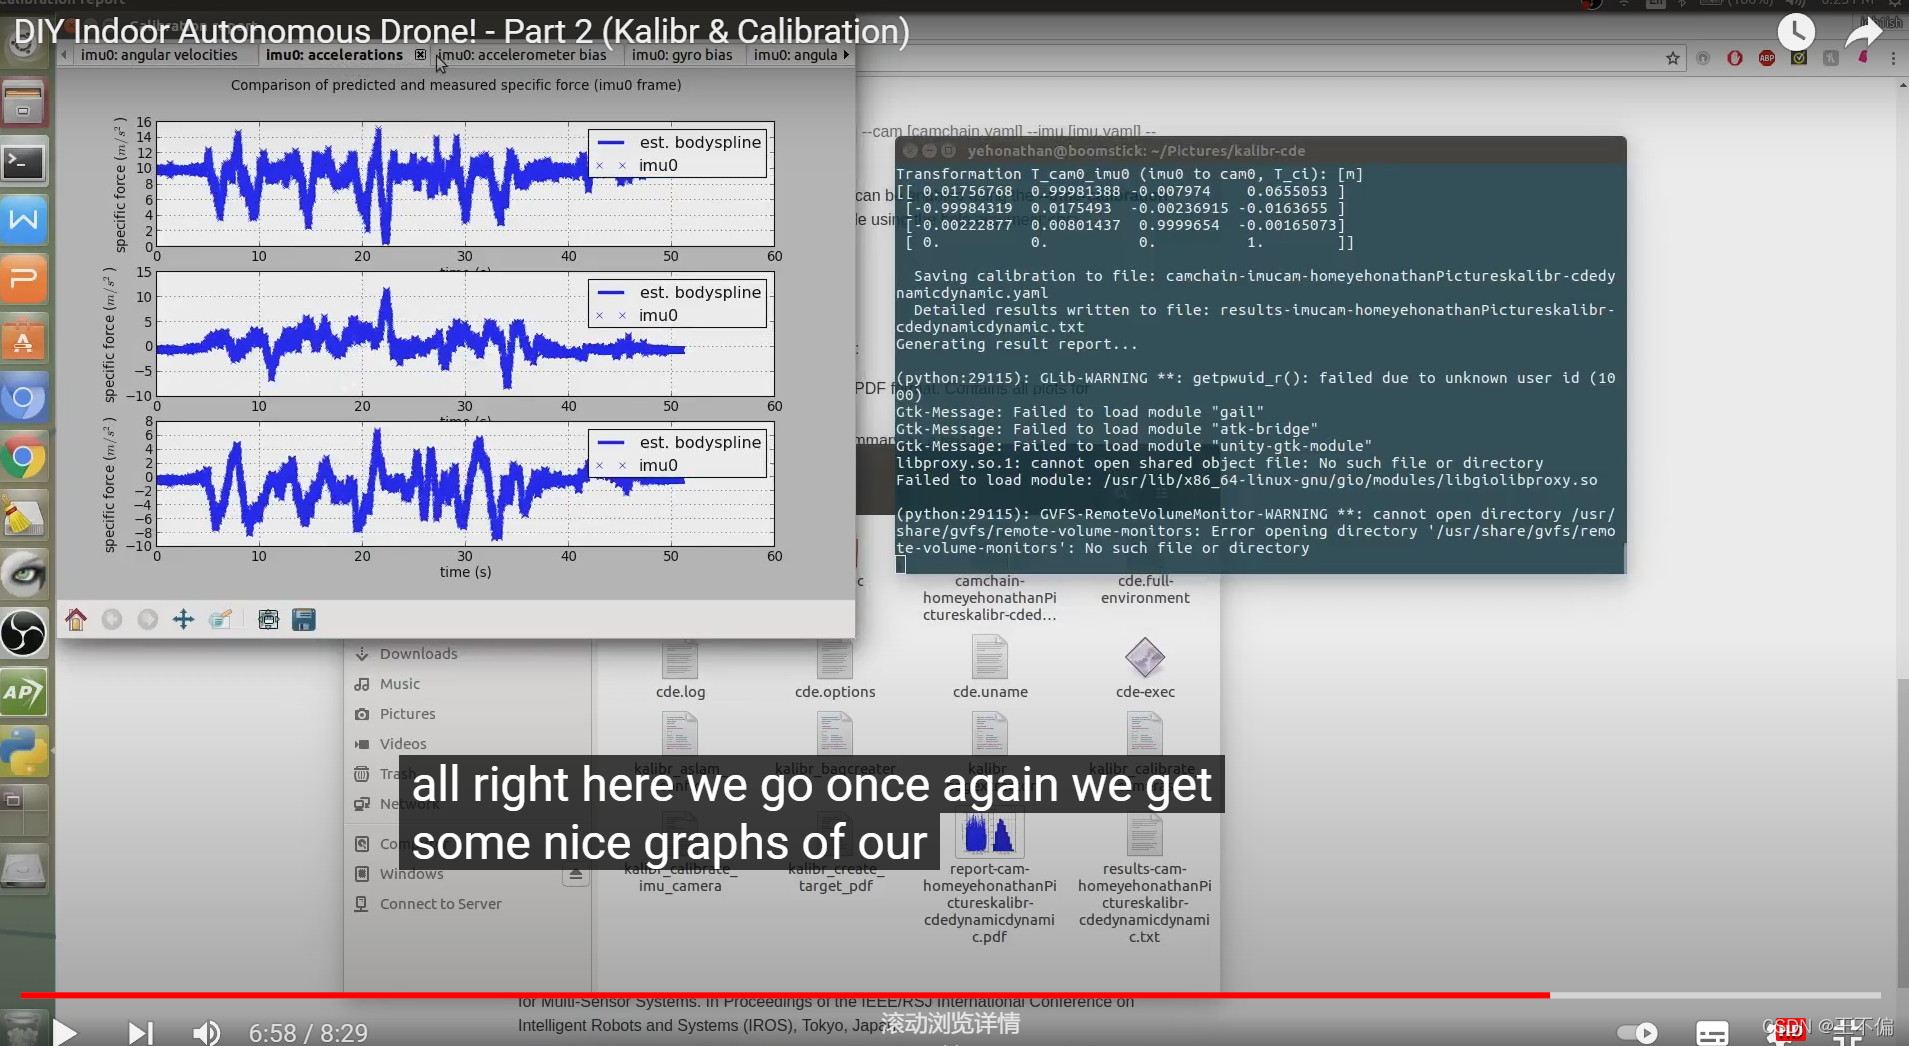
Task: Switch to imu0: accelerometer bias tab
Action: click(x=522, y=55)
